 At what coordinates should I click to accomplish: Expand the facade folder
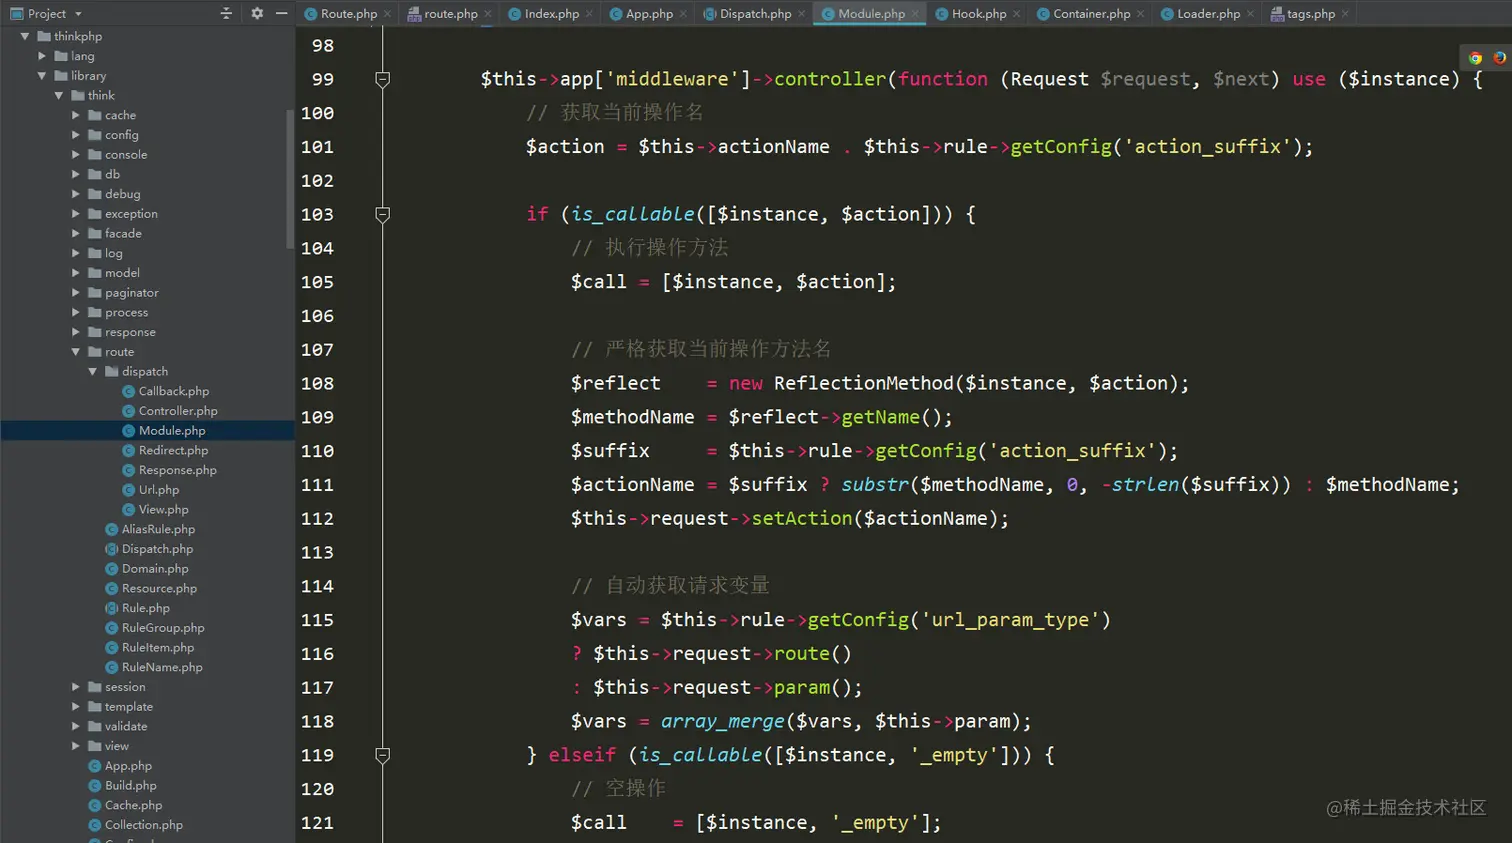coord(76,233)
